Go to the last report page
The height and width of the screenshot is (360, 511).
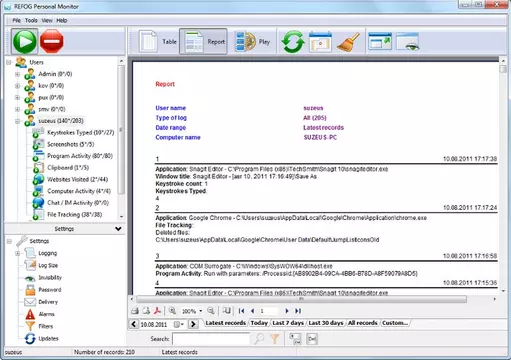(298, 311)
